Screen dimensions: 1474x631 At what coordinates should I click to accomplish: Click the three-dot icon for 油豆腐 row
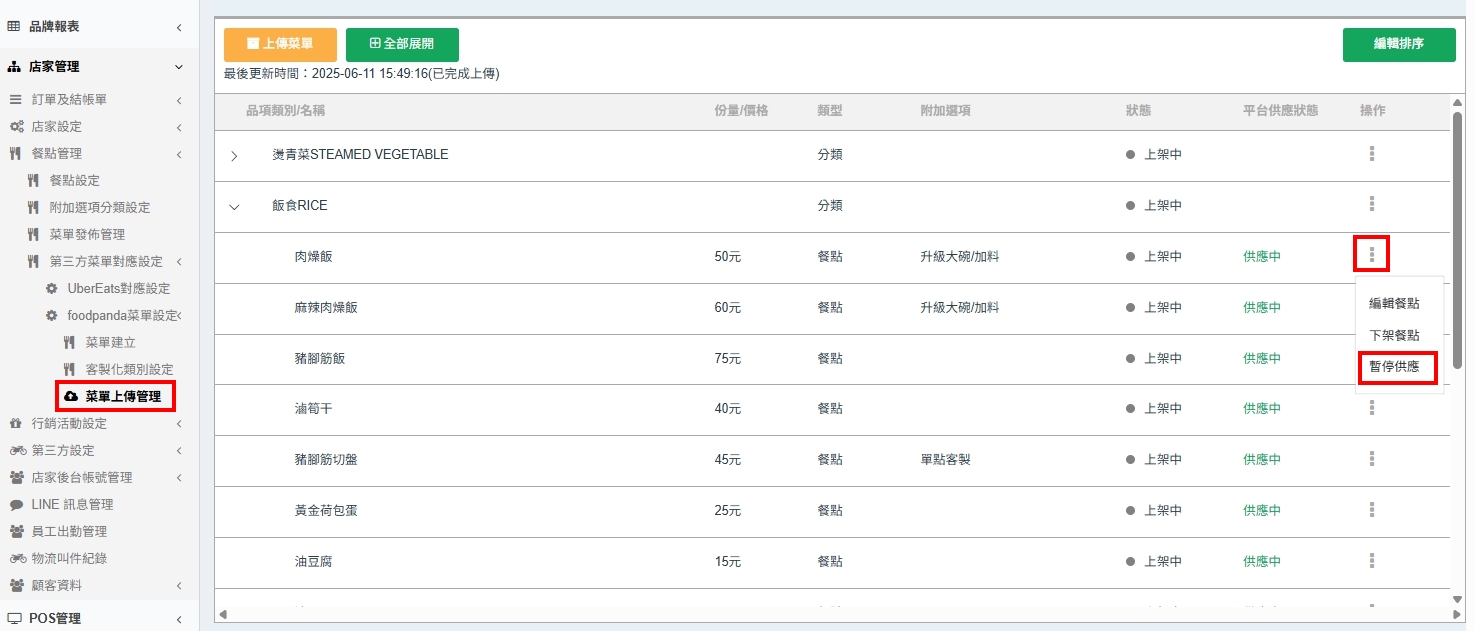(x=1371, y=561)
